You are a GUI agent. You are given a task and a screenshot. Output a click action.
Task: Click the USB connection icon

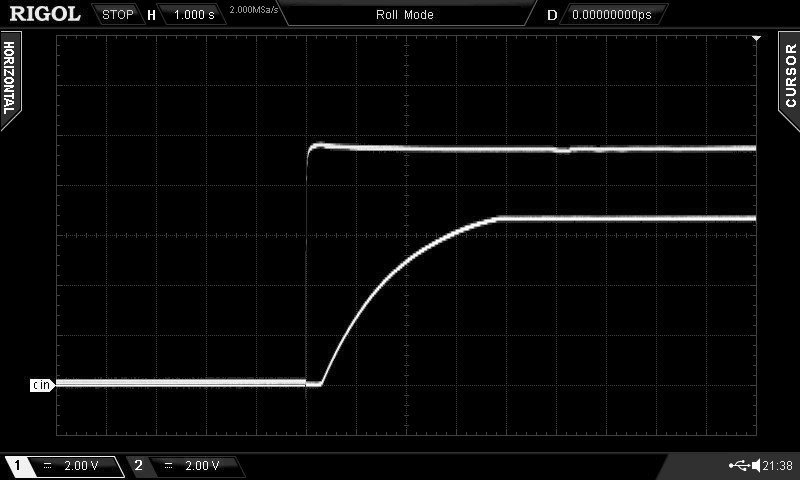pos(739,465)
